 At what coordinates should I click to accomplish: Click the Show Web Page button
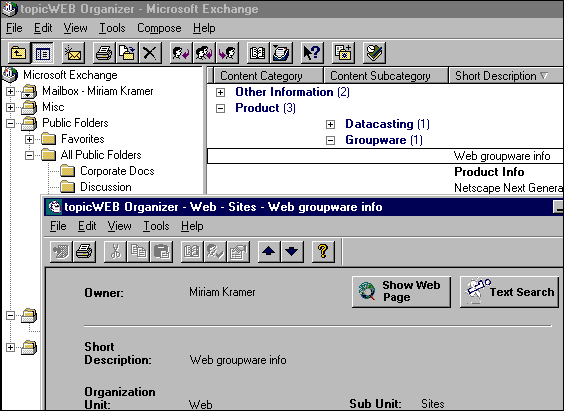[x=401, y=292]
